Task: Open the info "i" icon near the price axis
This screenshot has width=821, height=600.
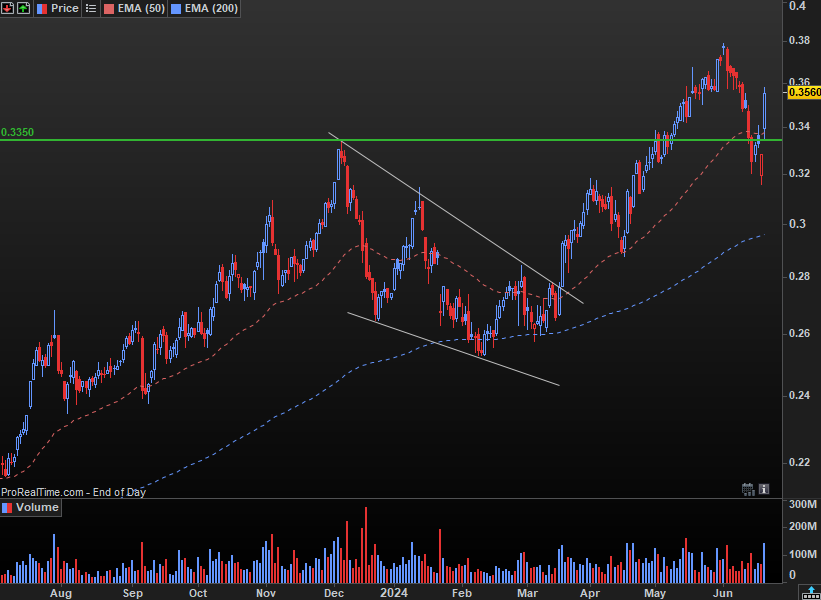Action: click(x=764, y=489)
